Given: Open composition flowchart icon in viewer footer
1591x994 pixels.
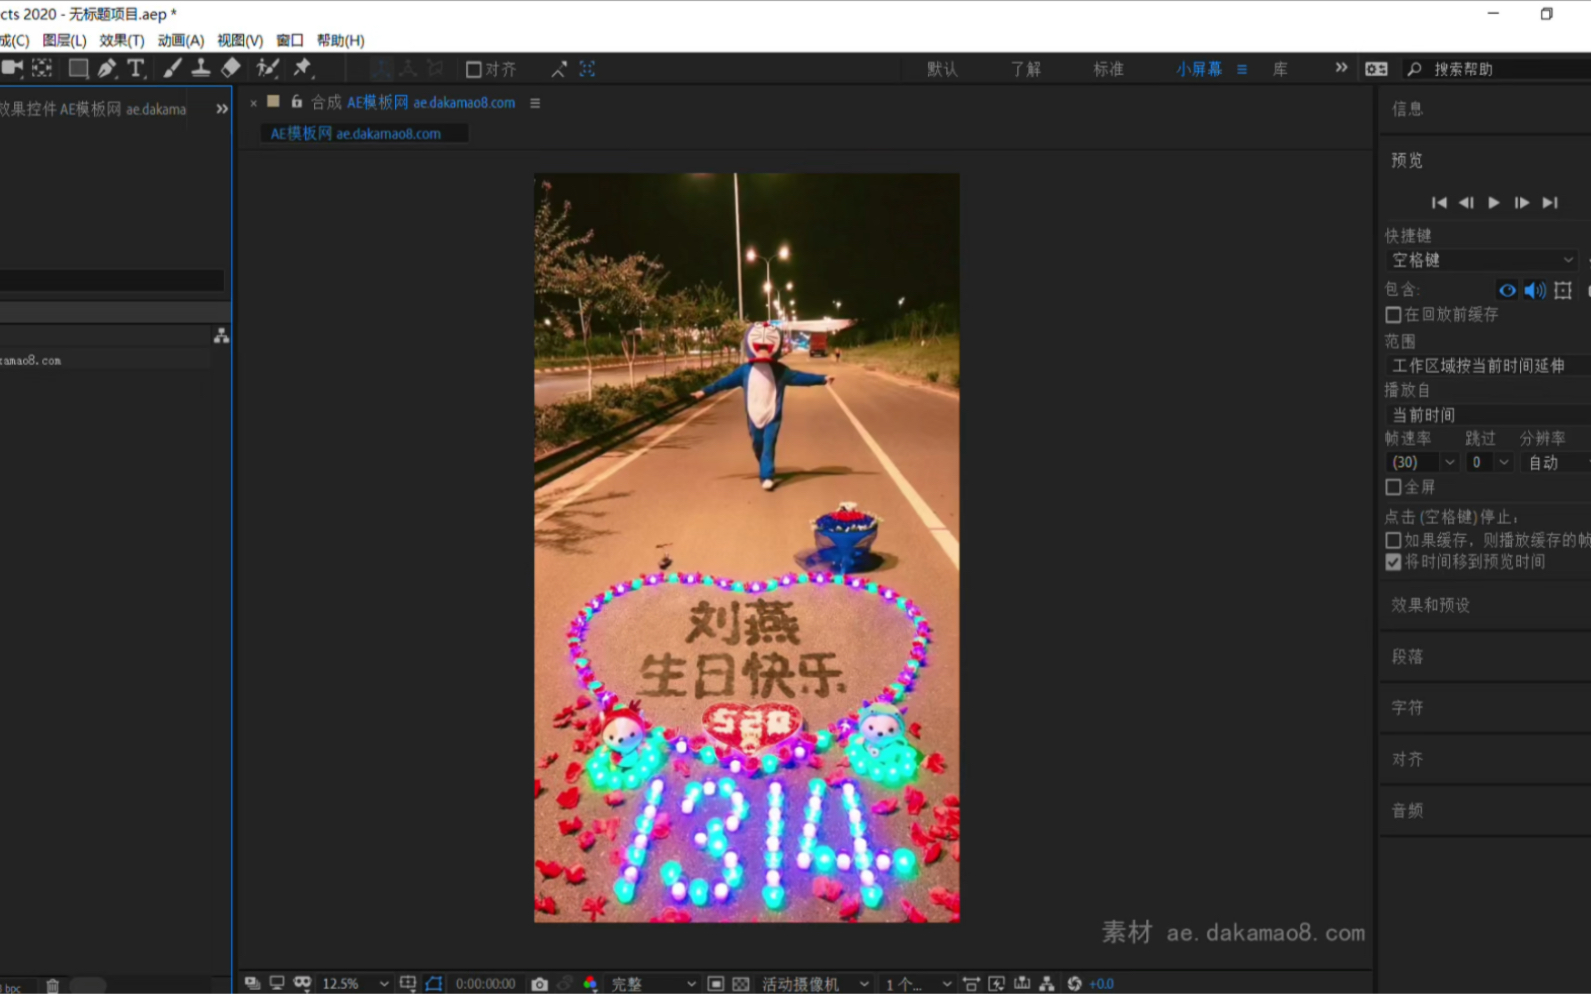Looking at the screenshot, I should click(1046, 984).
